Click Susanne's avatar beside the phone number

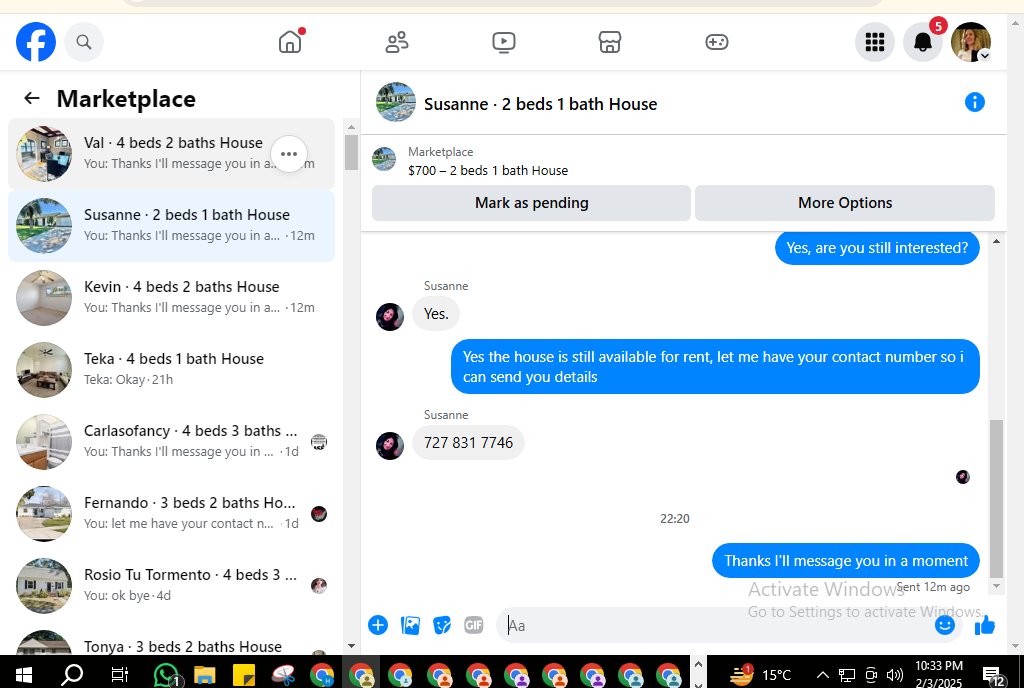[x=390, y=446]
